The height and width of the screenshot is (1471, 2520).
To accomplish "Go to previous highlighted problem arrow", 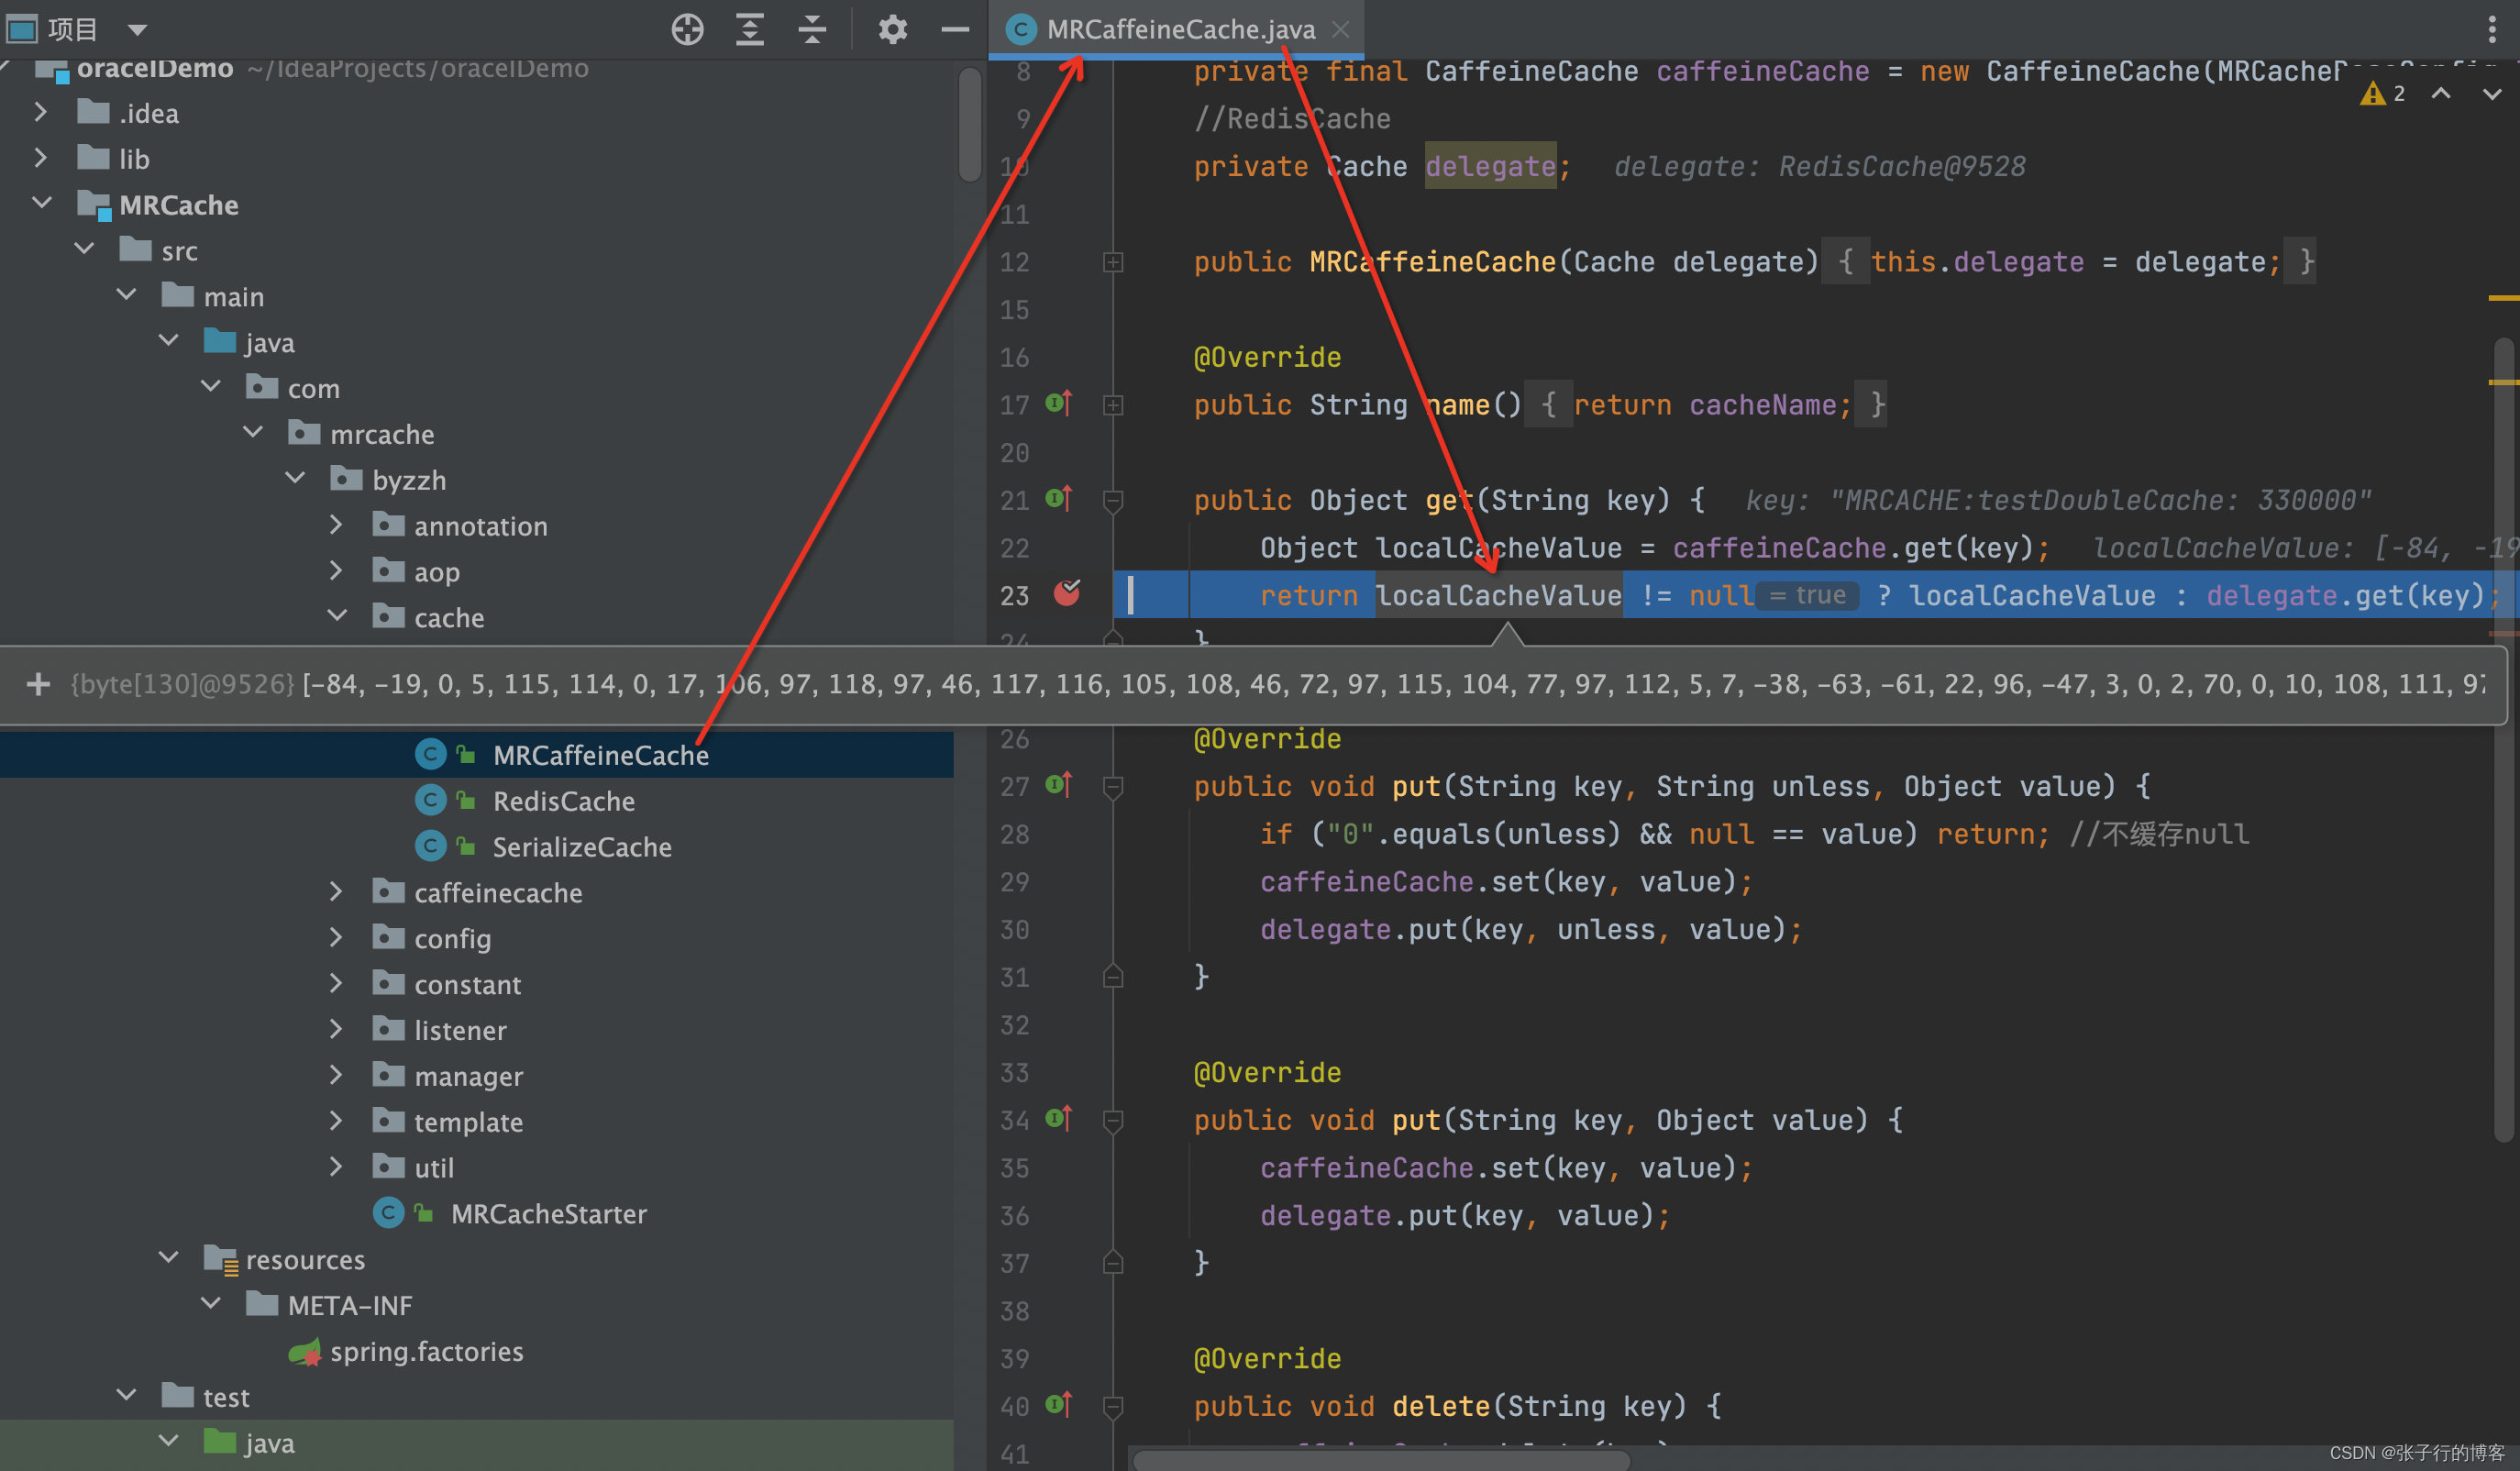I will coord(2441,93).
